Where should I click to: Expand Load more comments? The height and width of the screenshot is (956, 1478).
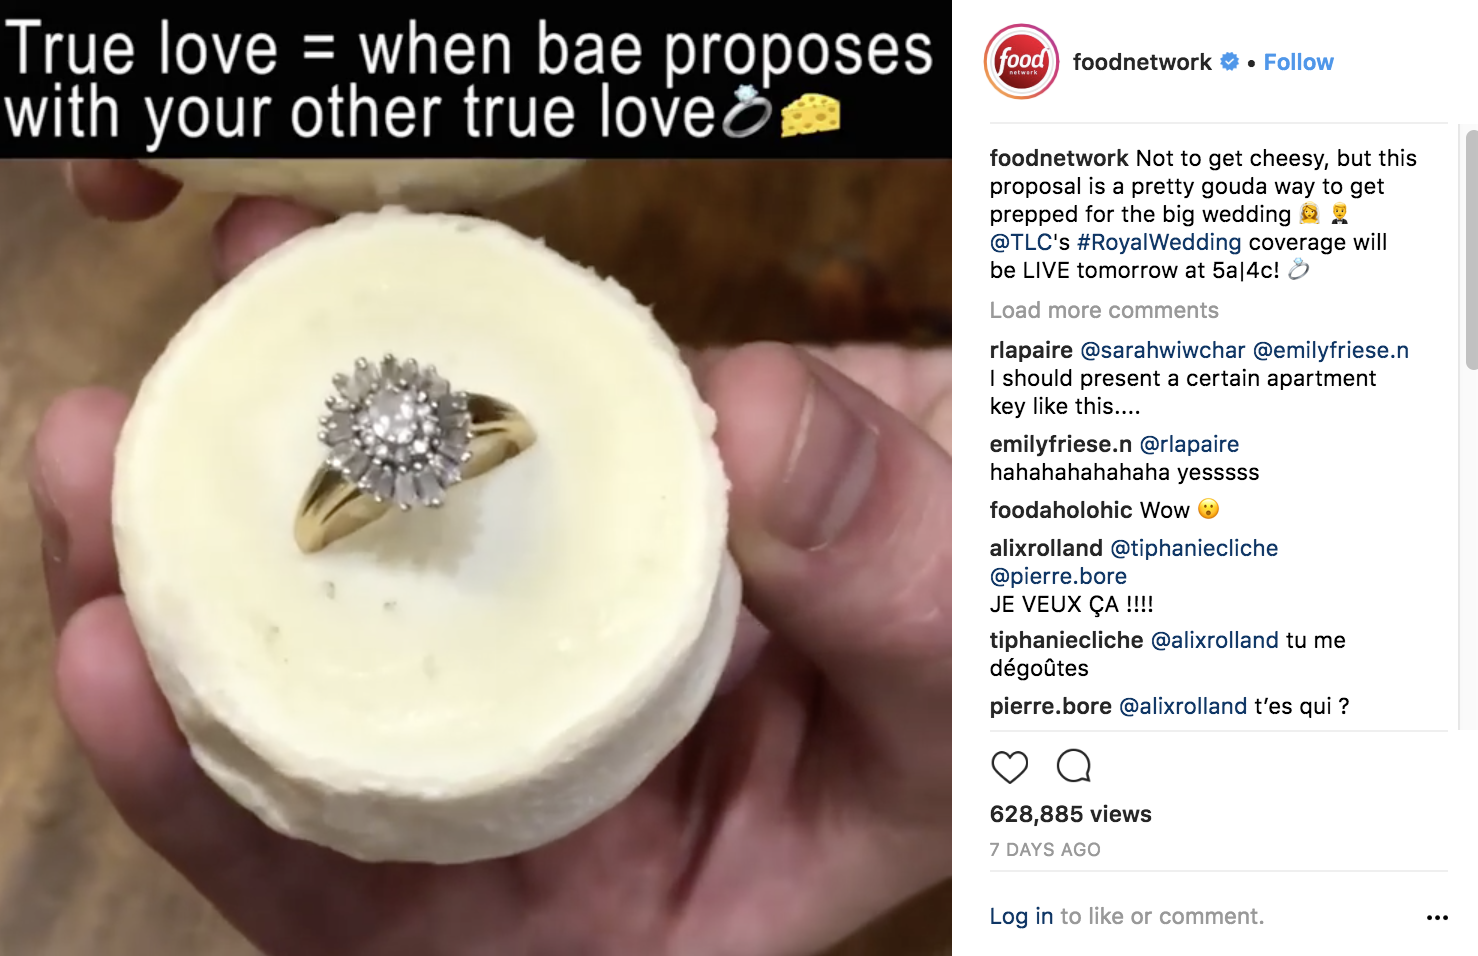coord(1104,310)
